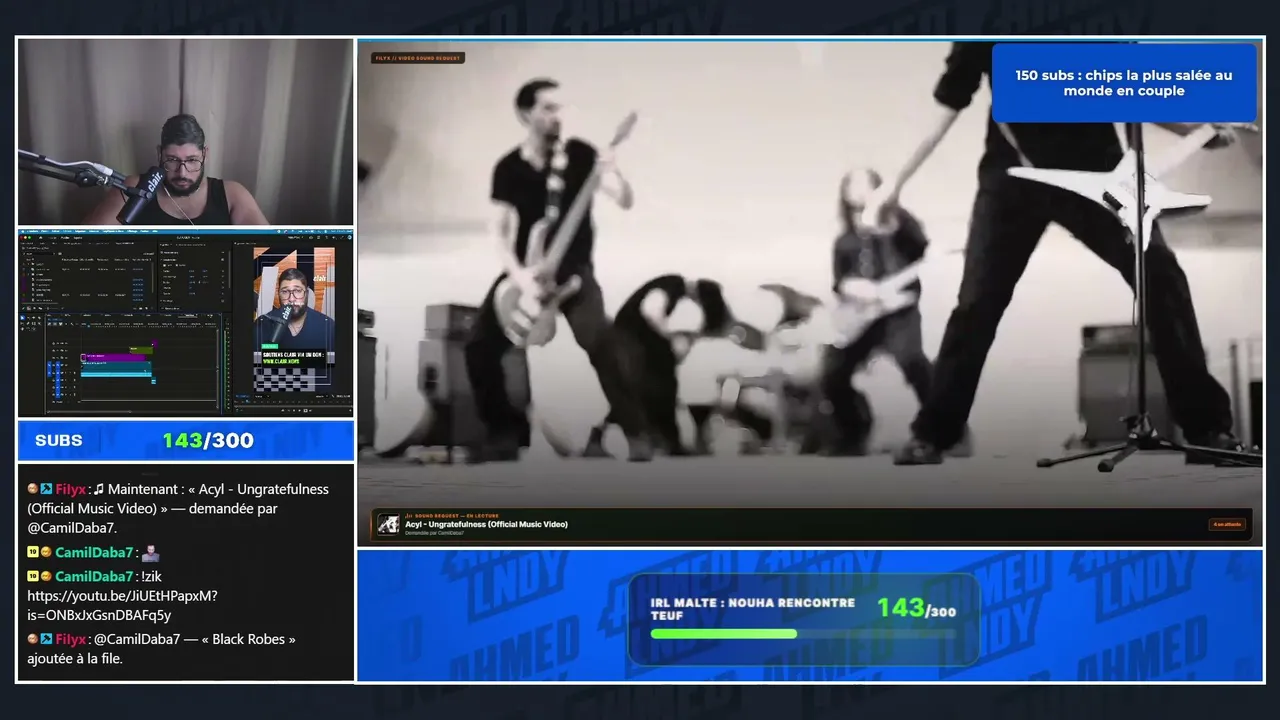Select the purple clip in the Premiere timeline
This screenshot has height=720, width=1280.
(114, 356)
